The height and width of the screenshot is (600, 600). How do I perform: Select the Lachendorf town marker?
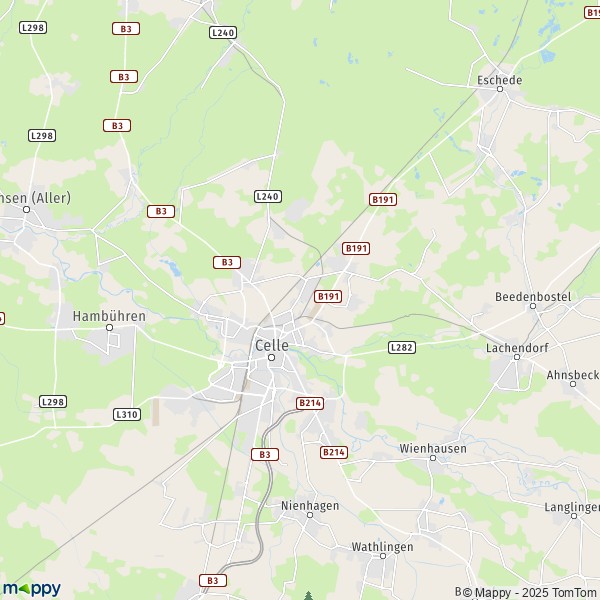point(517,357)
